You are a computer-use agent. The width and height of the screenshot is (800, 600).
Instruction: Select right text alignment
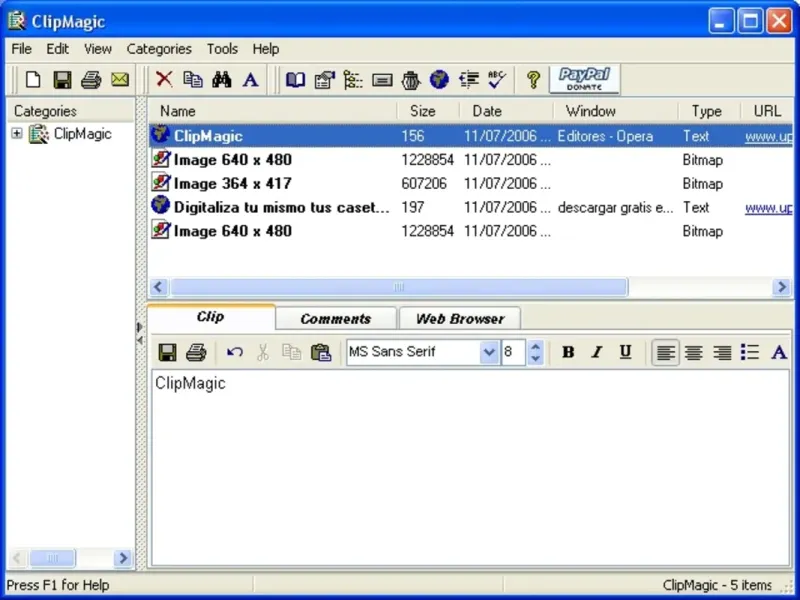click(x=722, y=352)
